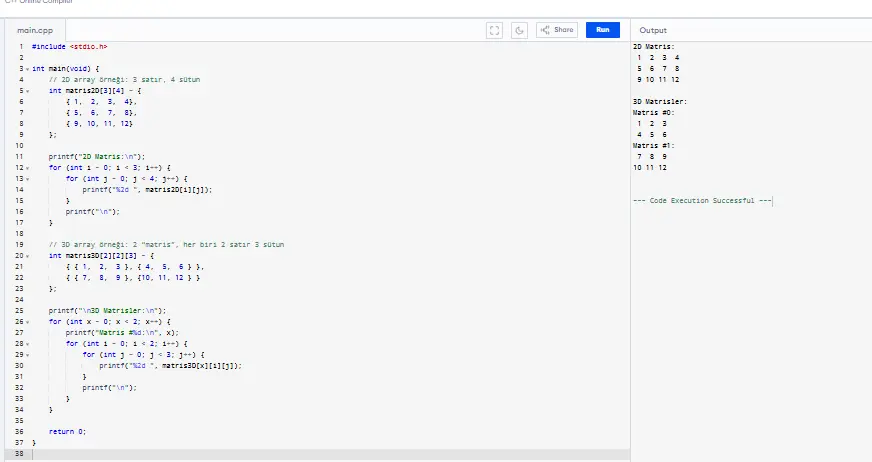Click line number 36 in the gutter
Screen dimensions: 872x462
(x=19, y=431)
